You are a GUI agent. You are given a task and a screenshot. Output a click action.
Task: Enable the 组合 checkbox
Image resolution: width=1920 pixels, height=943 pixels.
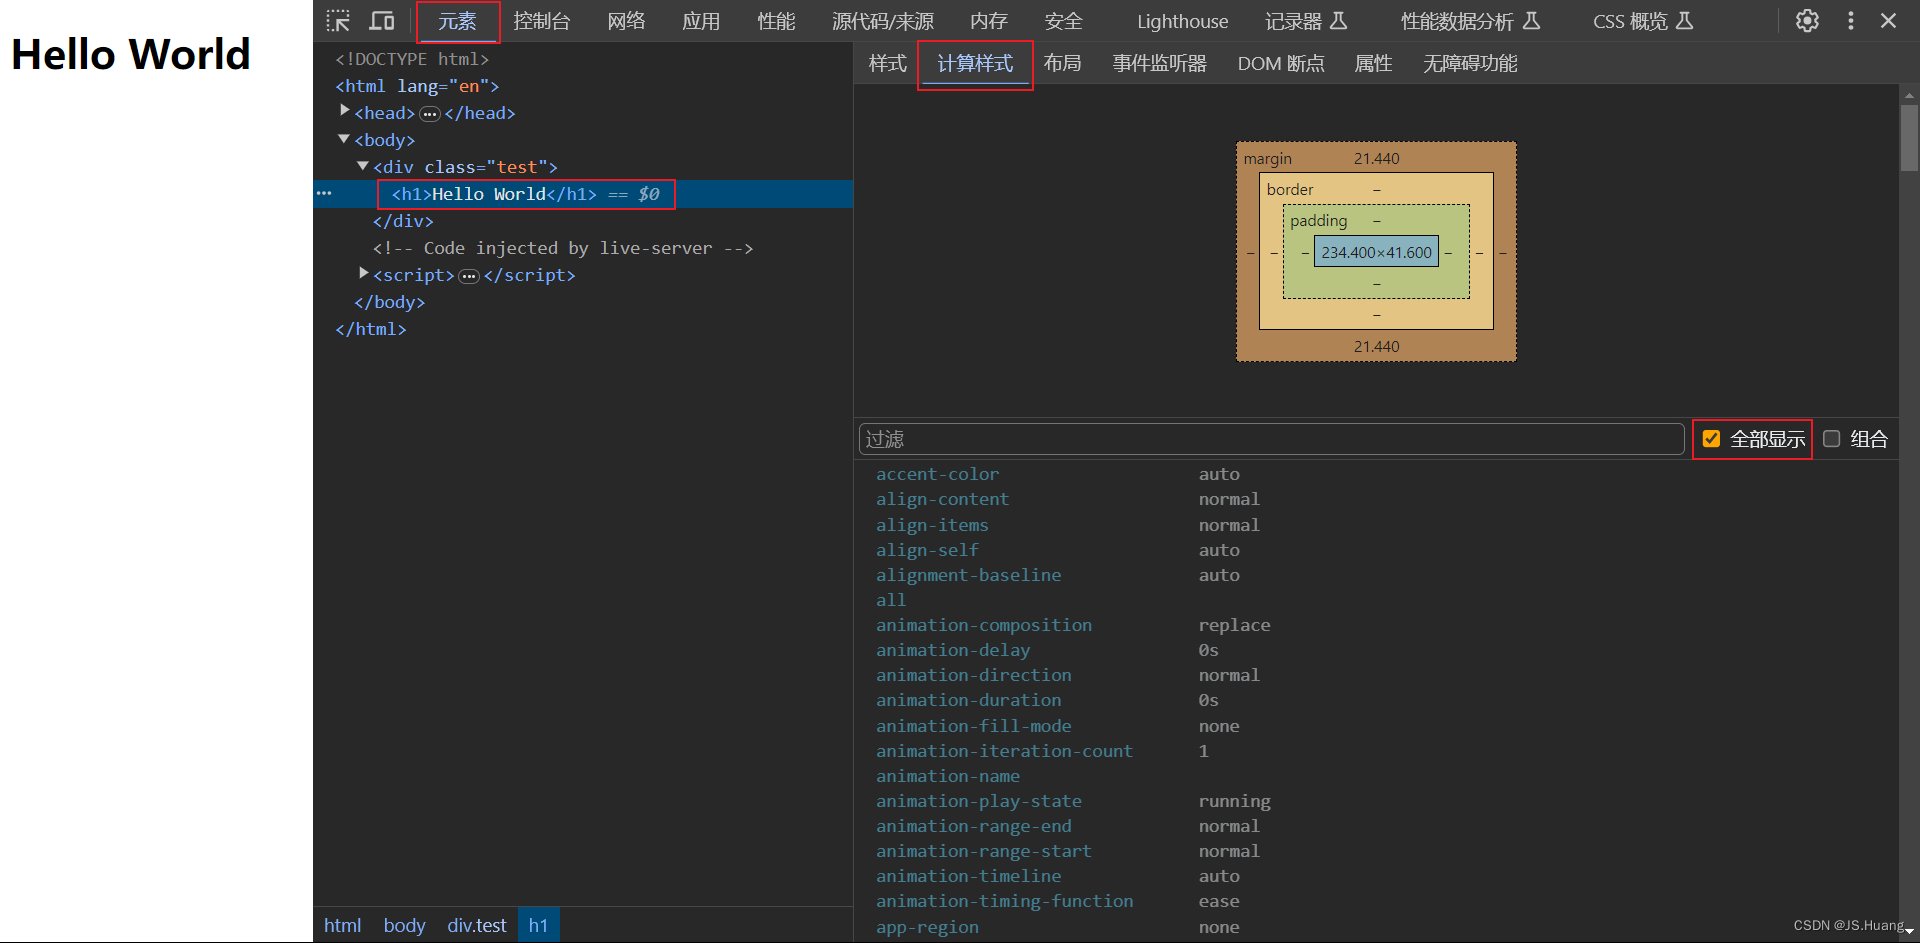tap(1832, 439)
